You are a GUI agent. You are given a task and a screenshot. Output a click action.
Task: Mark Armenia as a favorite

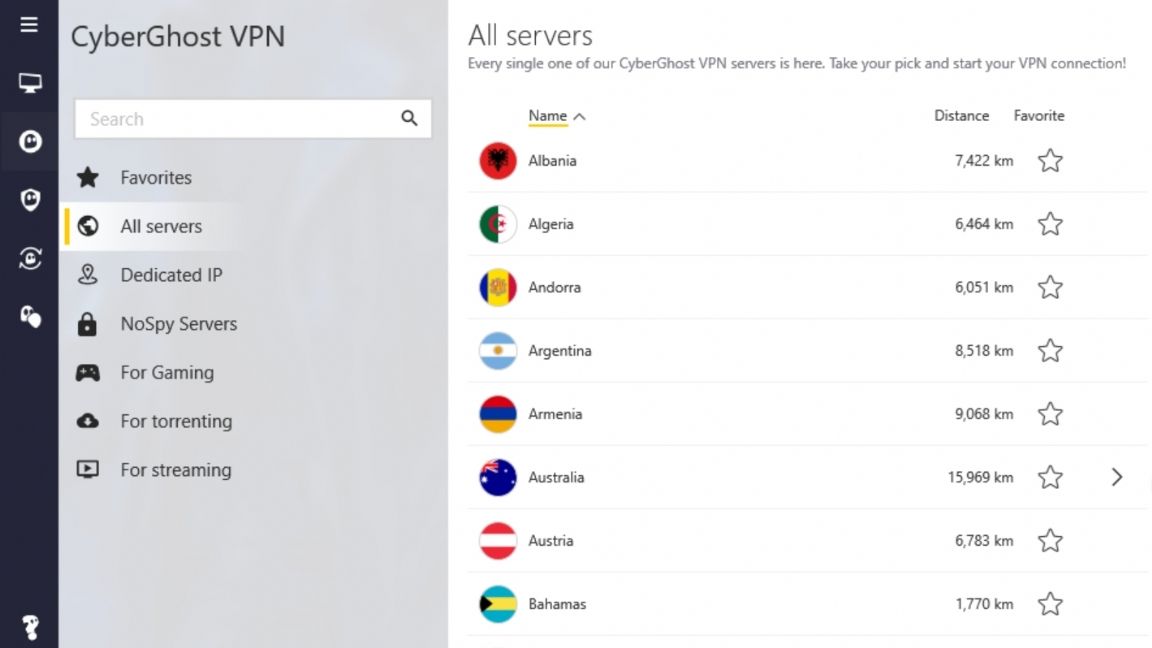(x=1050, y=414)
